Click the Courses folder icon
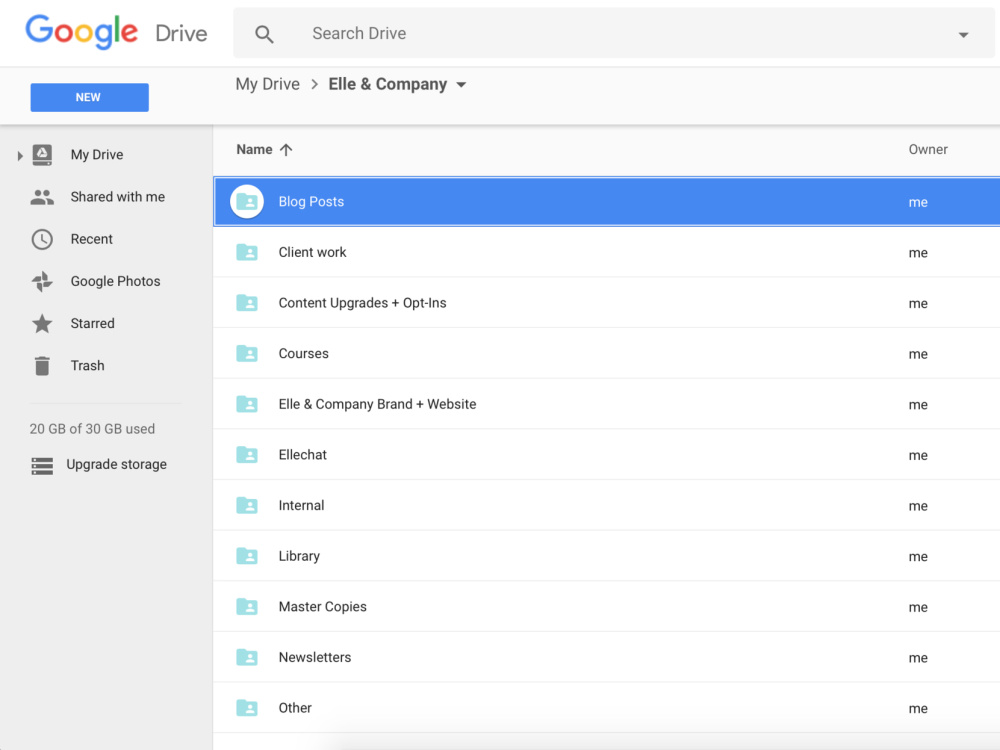The image size is (1000, 750). coord(247,353)
